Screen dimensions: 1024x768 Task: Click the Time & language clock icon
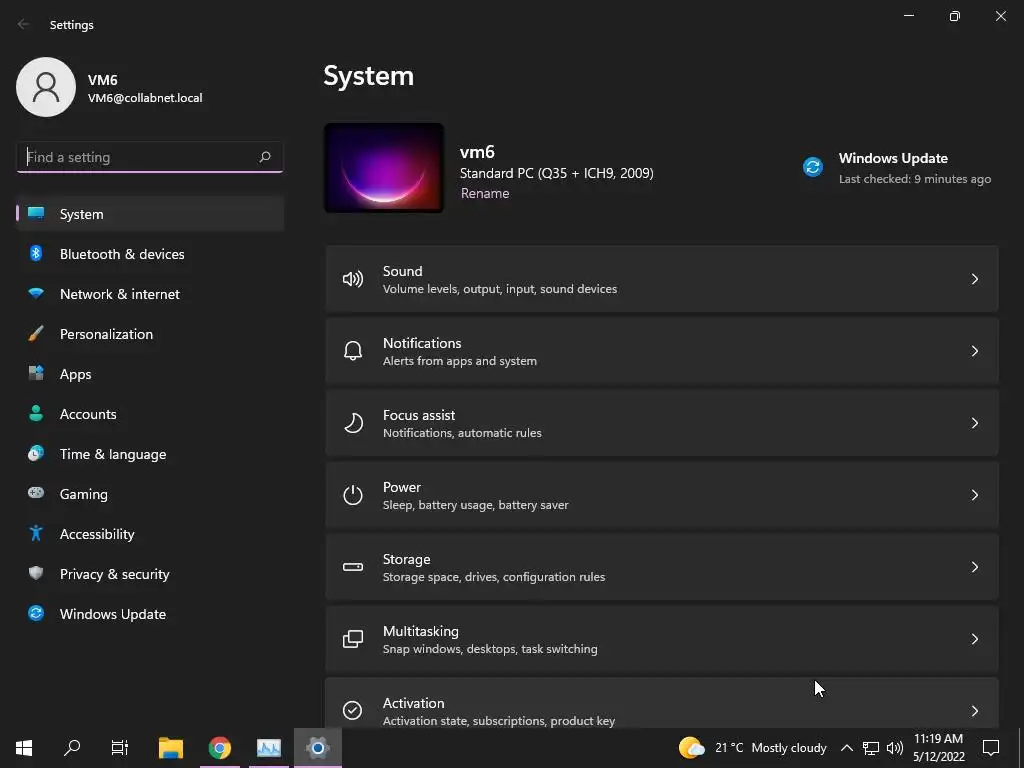click(36, 453)
